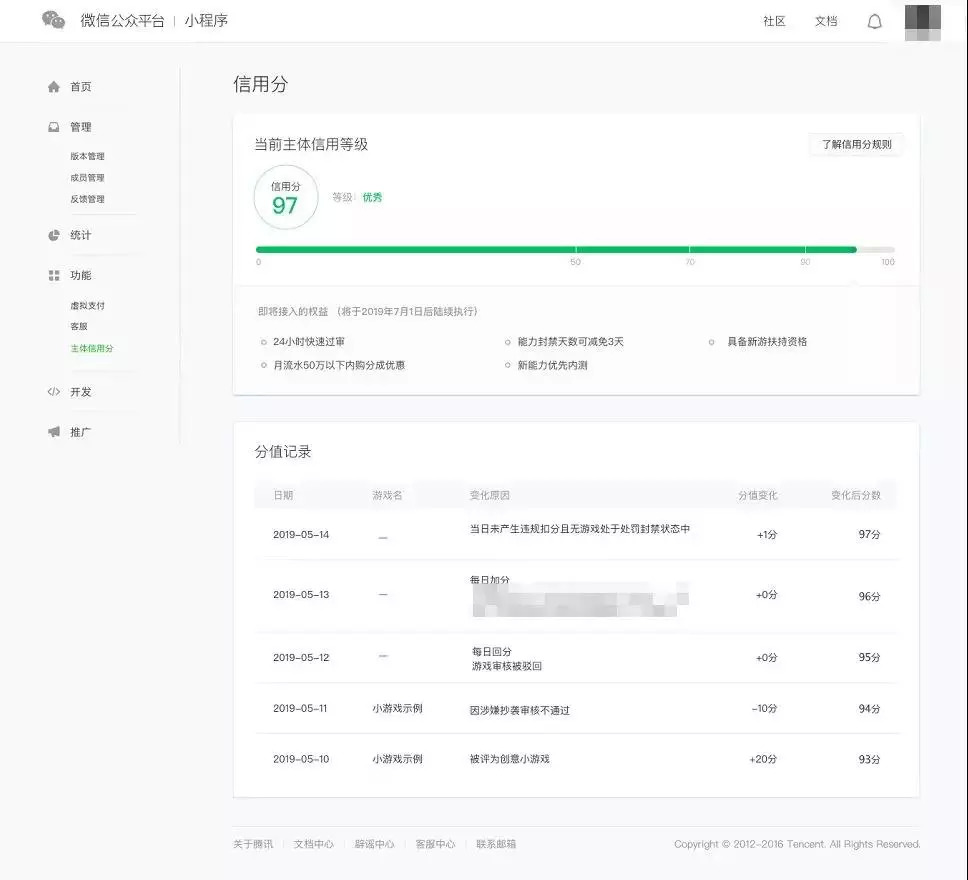Click the 管理 inbox icon
The height and width of the screenshot is (880, 968).
pos(54,127)
